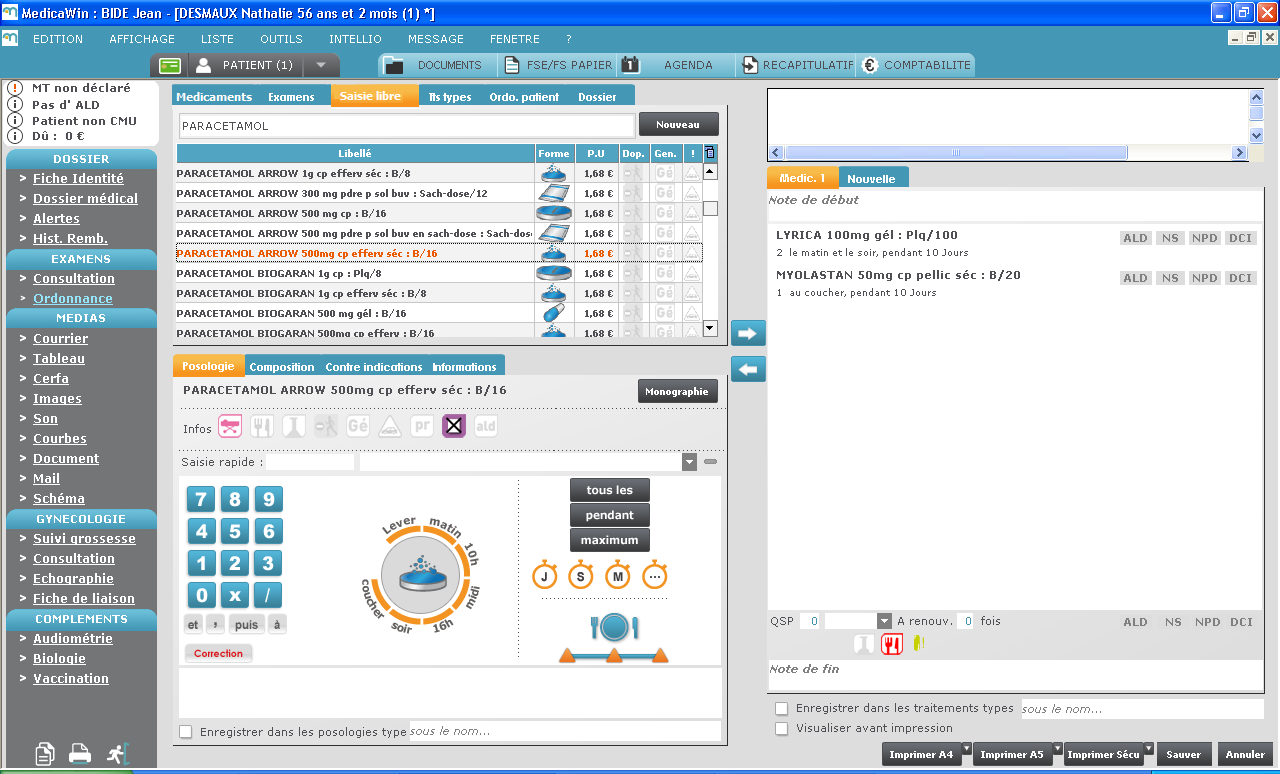Screen dimensions: 1280x774
Task: Enable 'Enregistrer dans les traitements types' checkbox
Action: point(782,708)
